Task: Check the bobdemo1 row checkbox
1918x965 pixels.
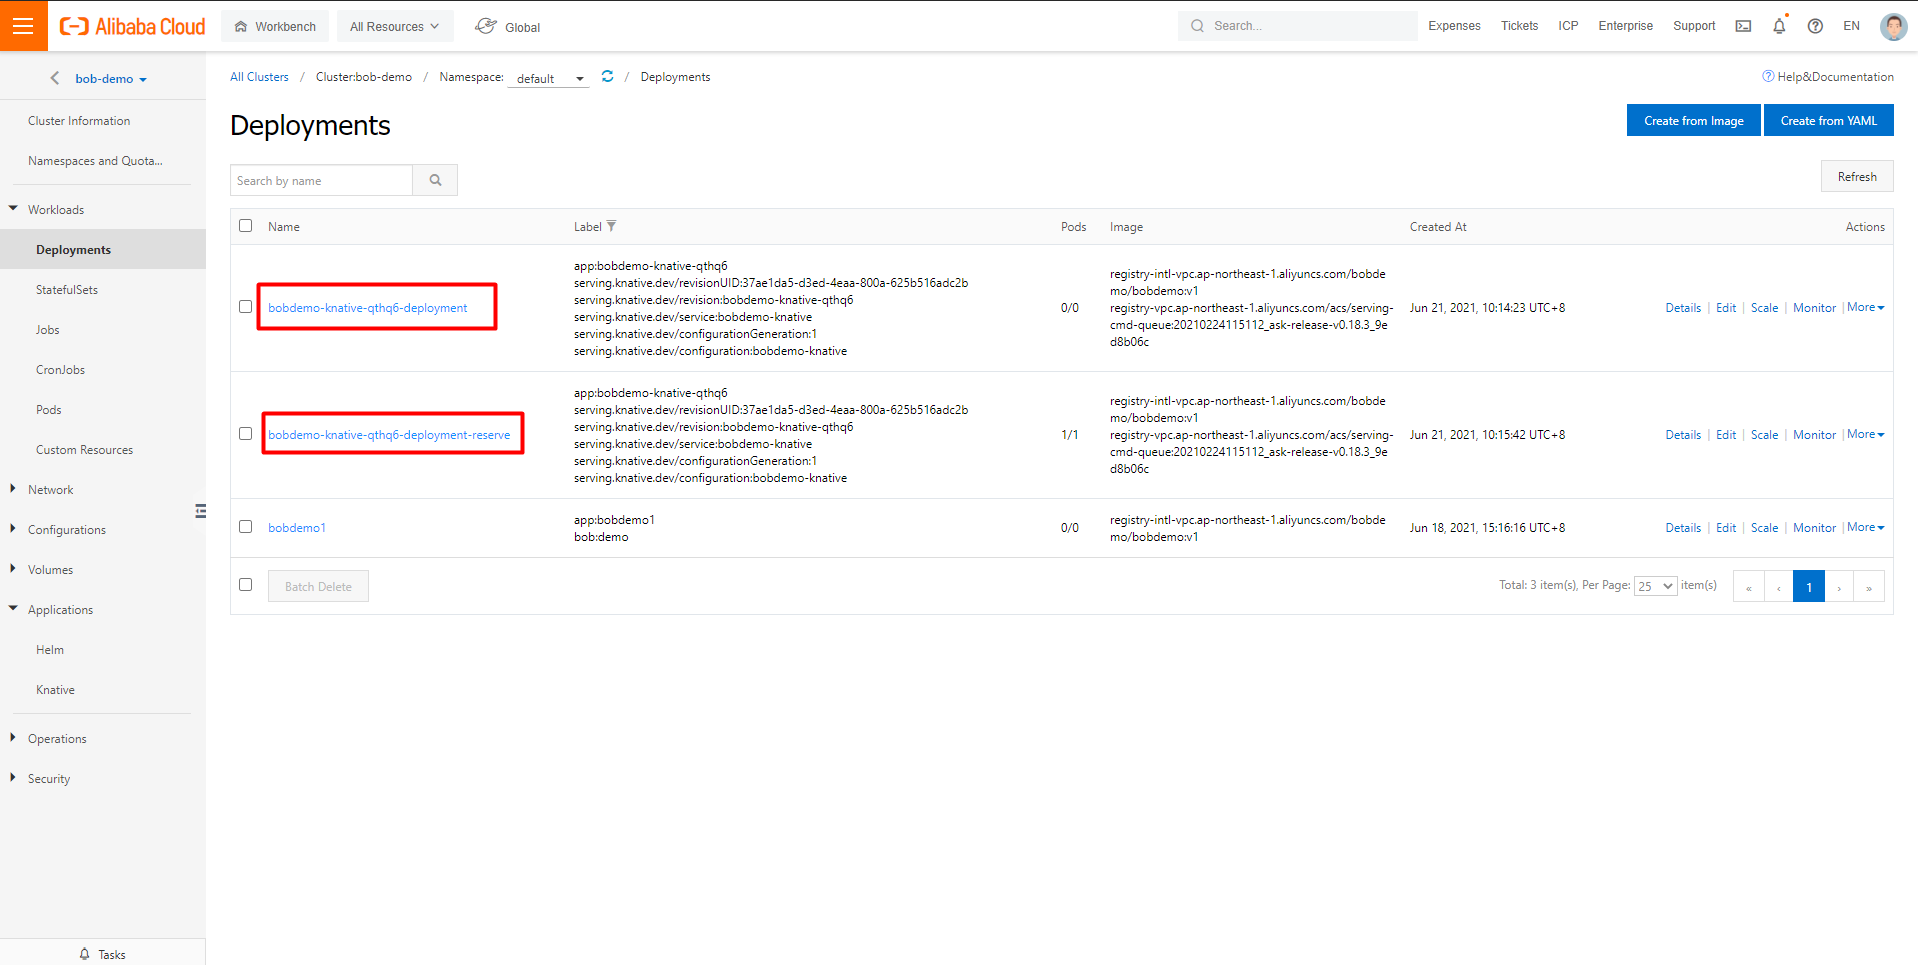Action: (245, 527)
